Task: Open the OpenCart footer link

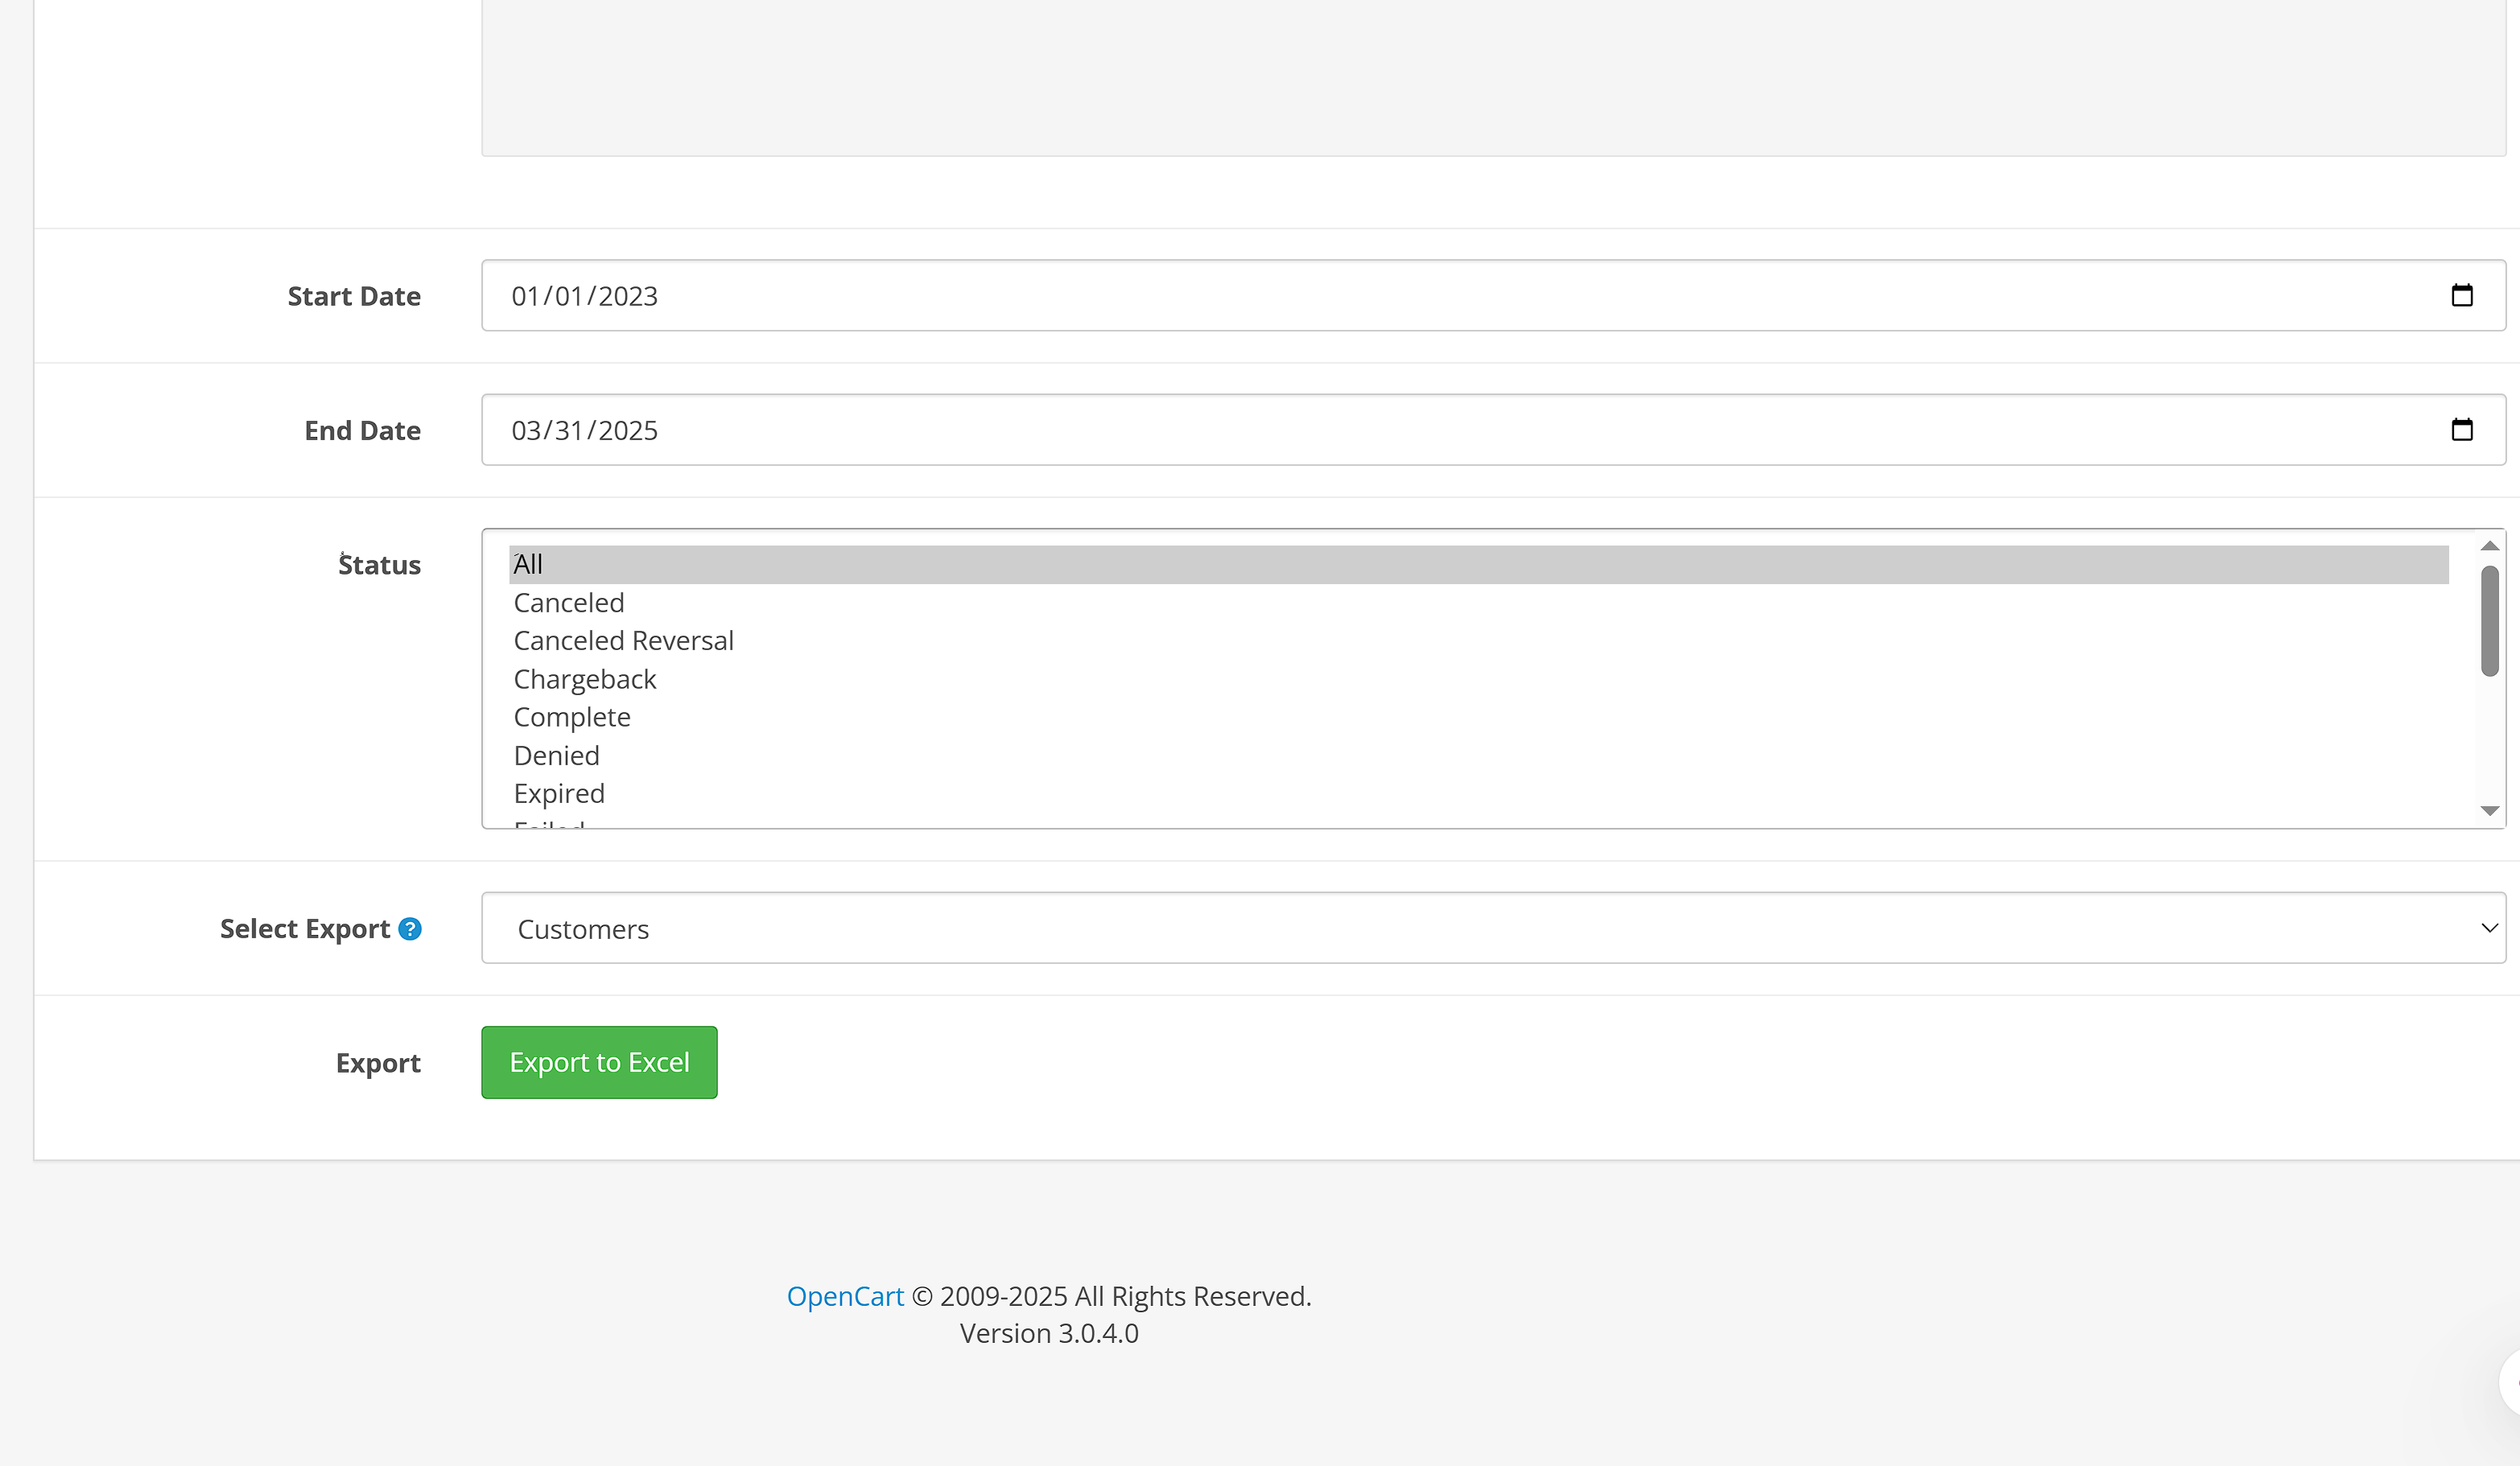Action: [x=844, y=1296]
